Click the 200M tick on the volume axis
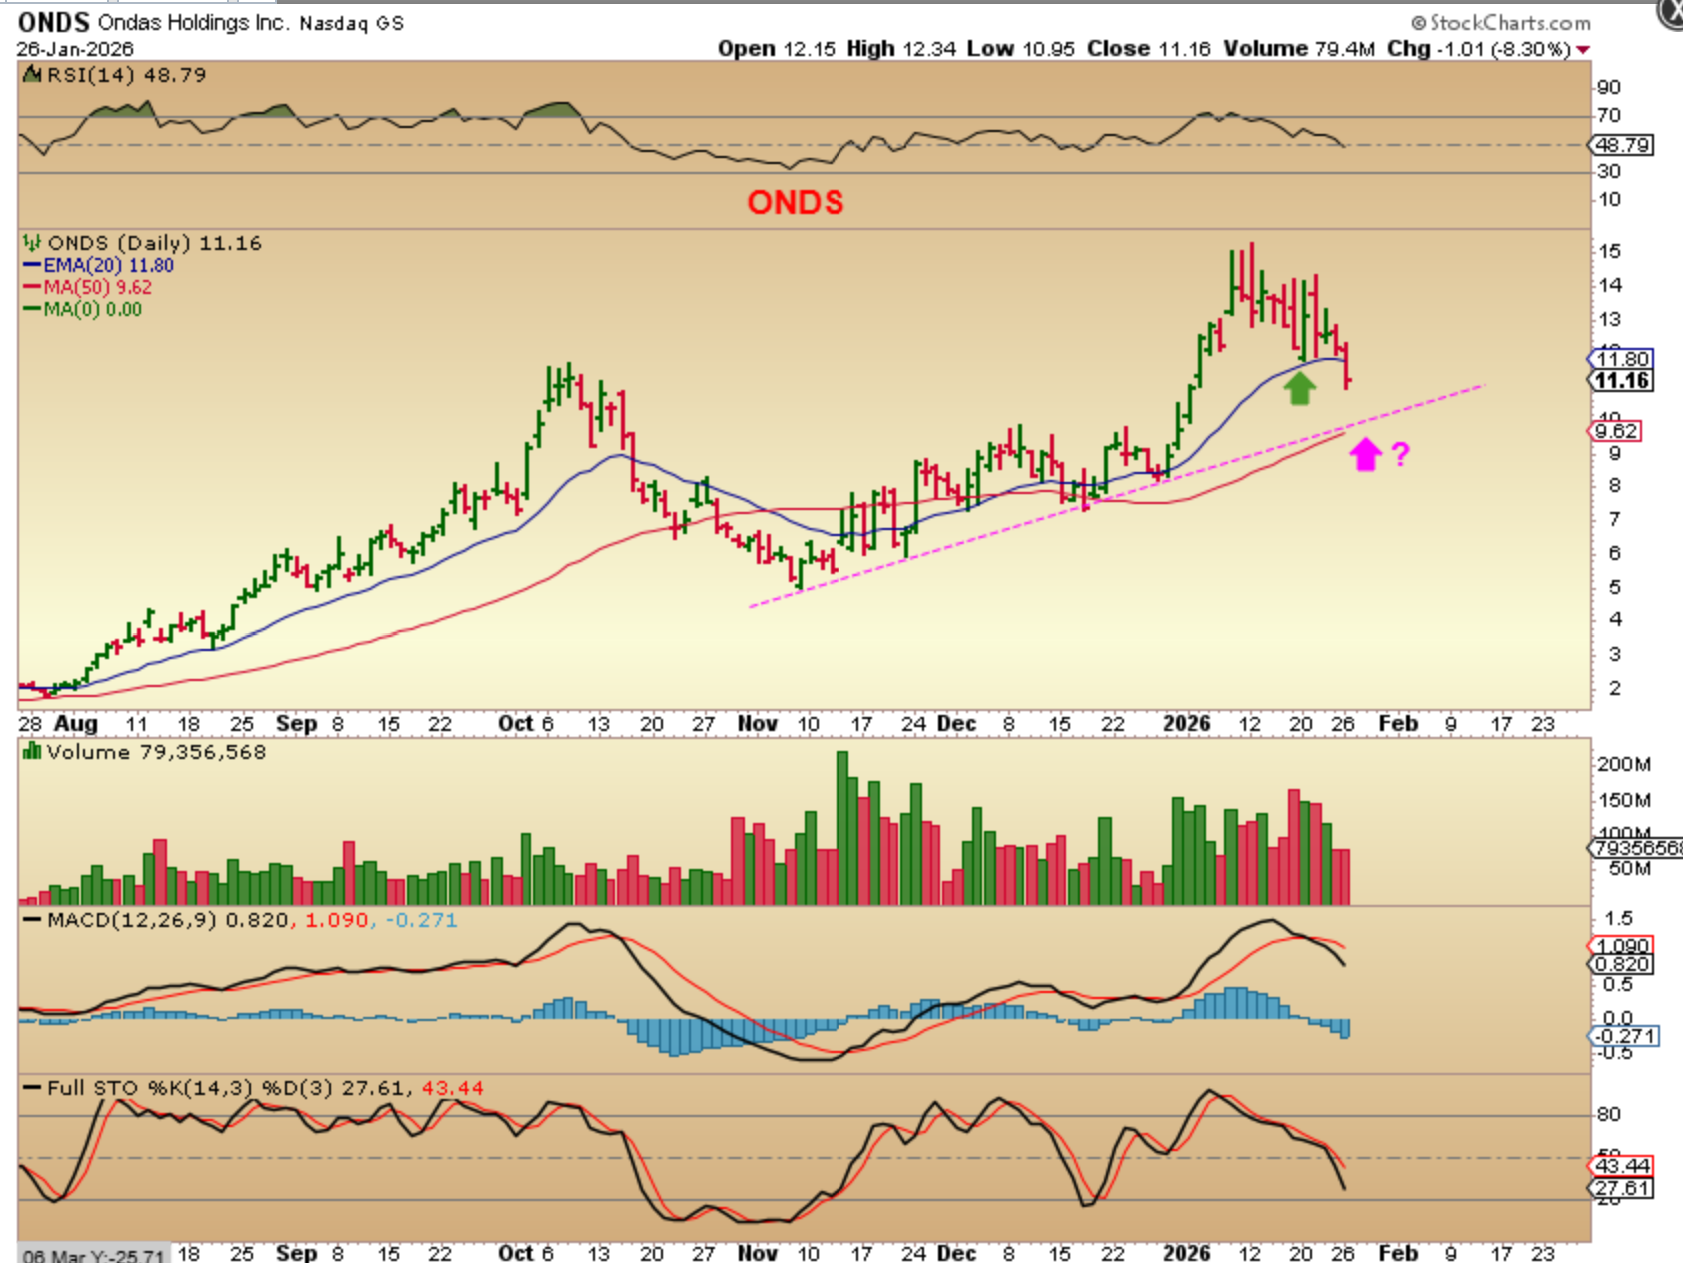This screenshot has width=1683, height=1263. [1624, 765]
